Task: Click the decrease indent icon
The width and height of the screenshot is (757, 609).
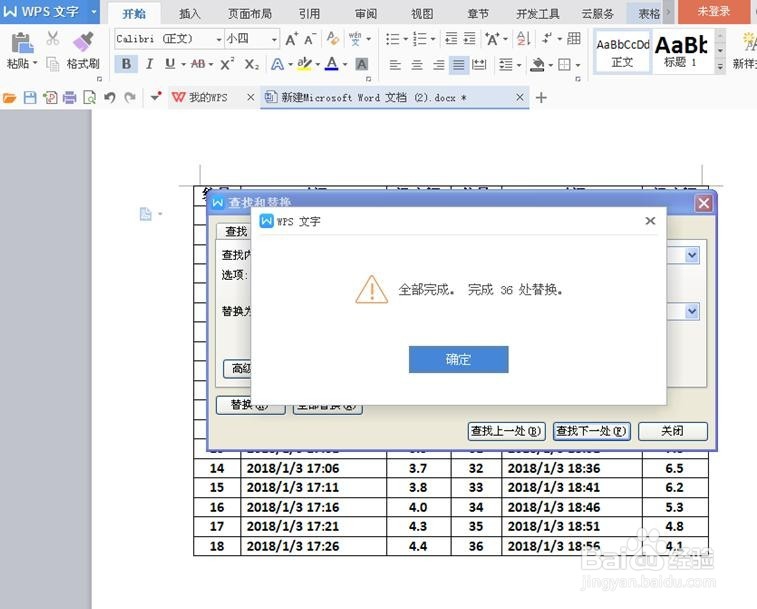Action: (451, 38)
